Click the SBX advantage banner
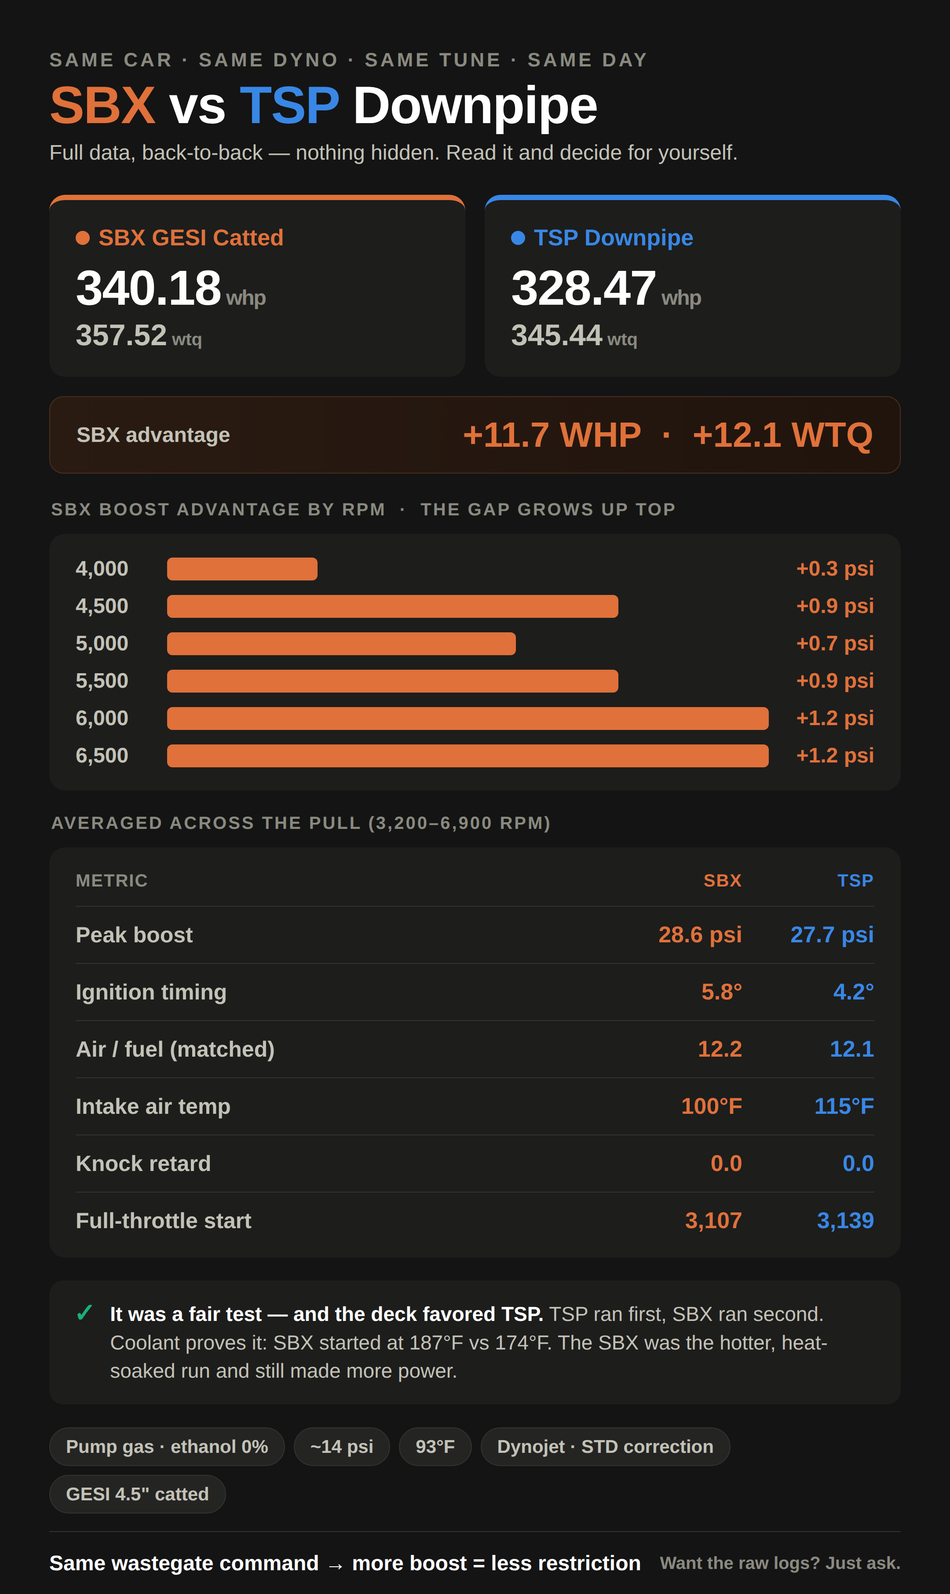Image resolution: width=950 pixels, height=1594 pixels. 475,435
